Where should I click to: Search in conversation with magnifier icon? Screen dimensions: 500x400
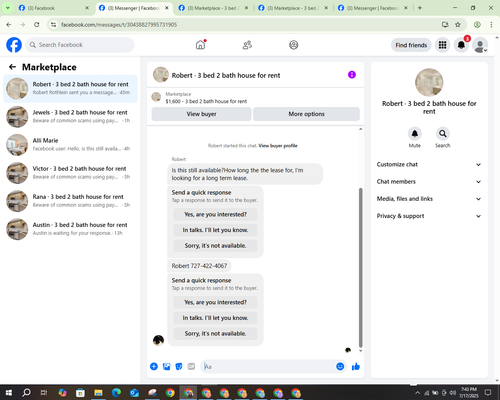(x=443, y=134)
